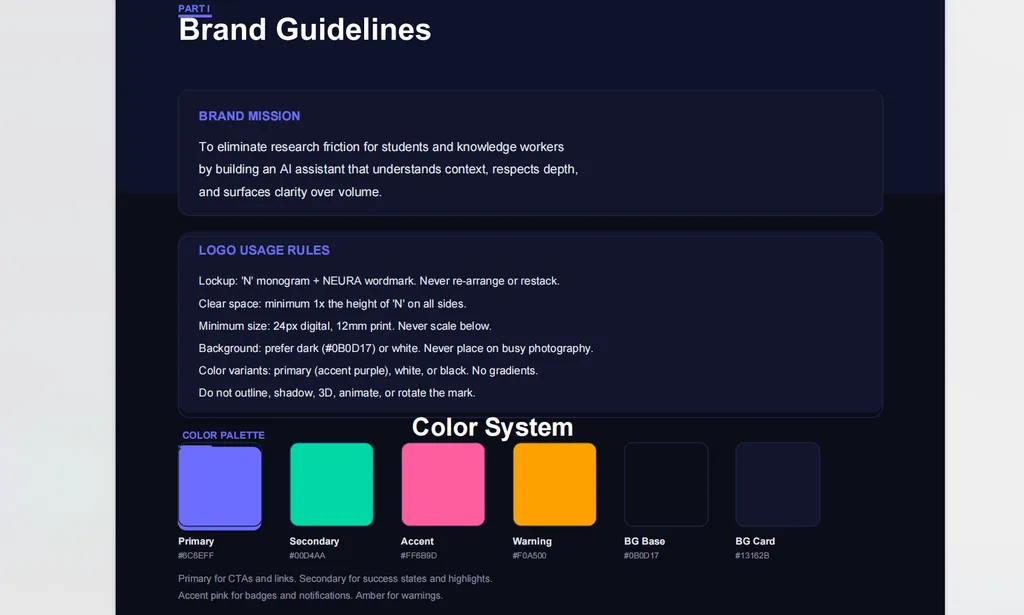Click the Primary swatch name label

coord(196,541)
